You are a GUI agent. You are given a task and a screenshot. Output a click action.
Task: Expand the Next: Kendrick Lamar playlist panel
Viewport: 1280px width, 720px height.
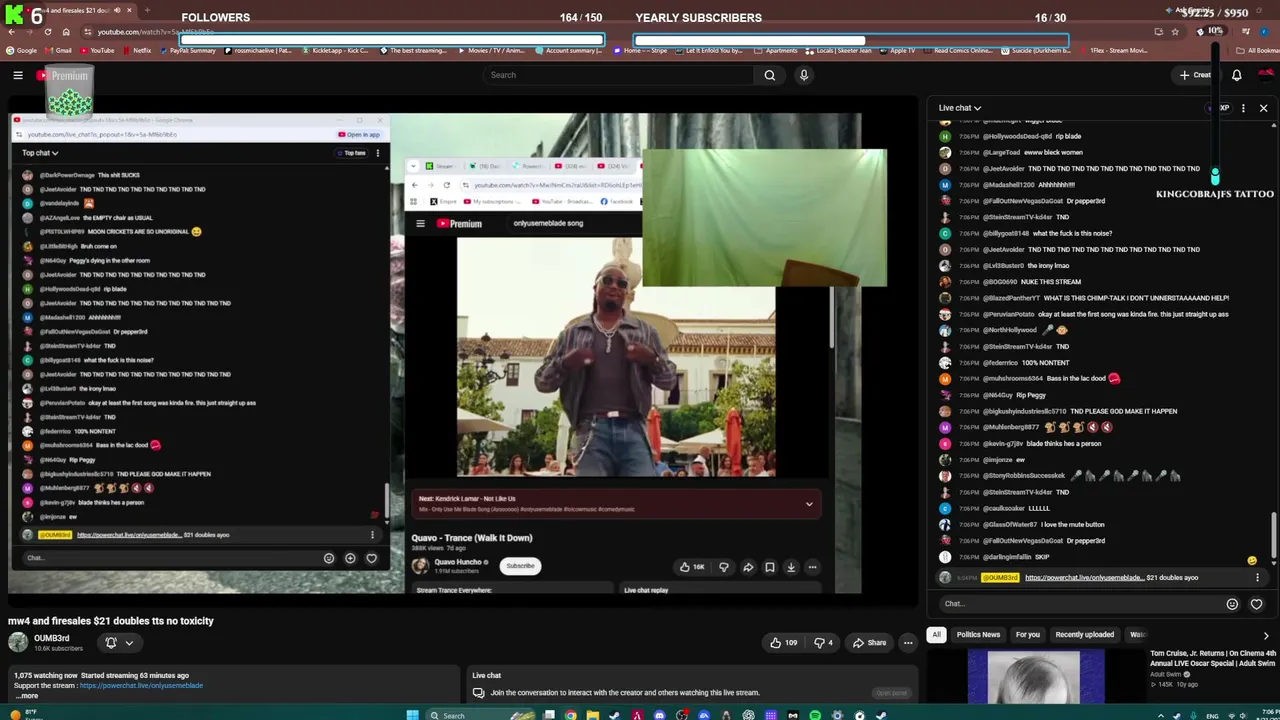point(809,504)
